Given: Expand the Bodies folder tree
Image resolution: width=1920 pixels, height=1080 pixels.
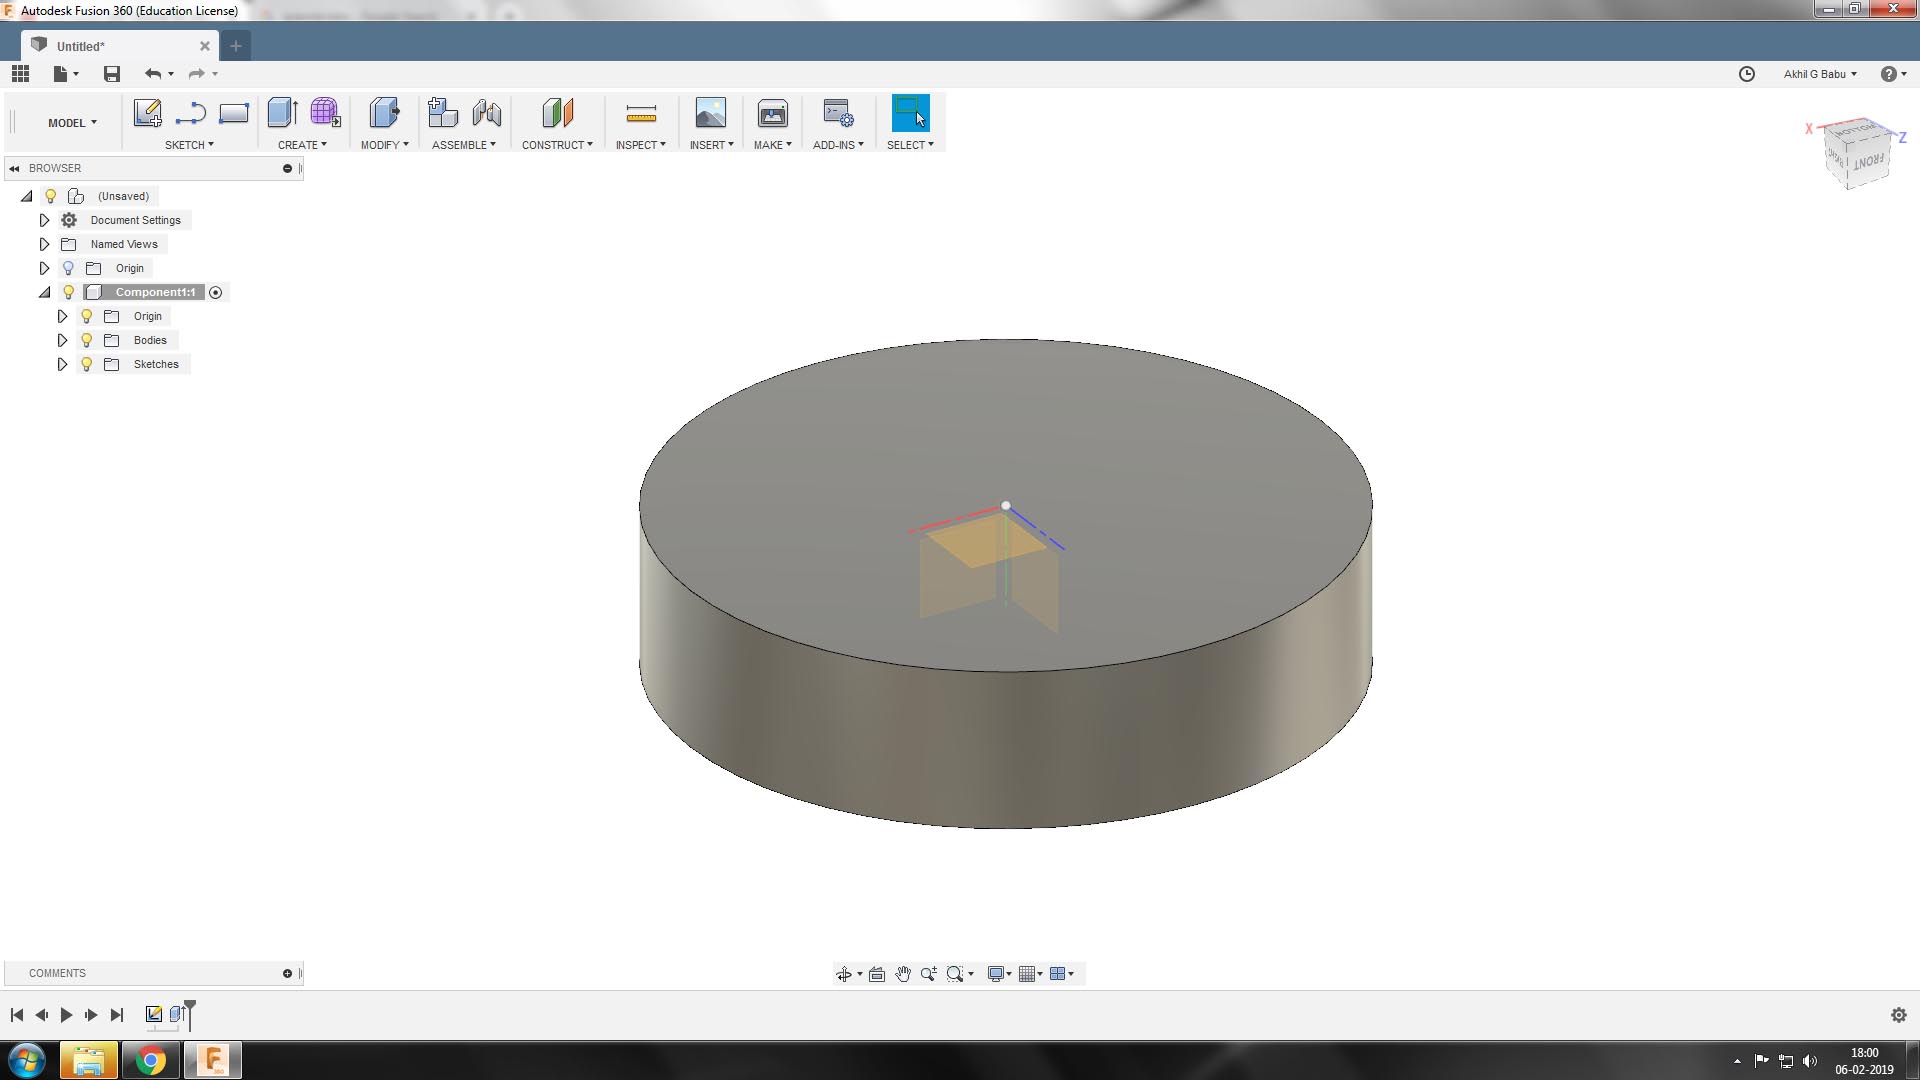Looking at the screenshot, I should pos(62,340).
